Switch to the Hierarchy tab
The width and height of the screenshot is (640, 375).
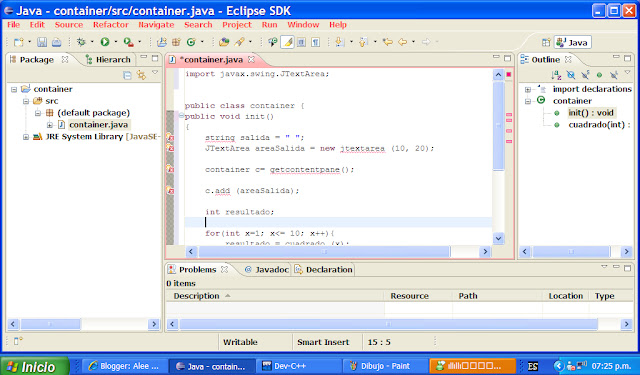109,60
